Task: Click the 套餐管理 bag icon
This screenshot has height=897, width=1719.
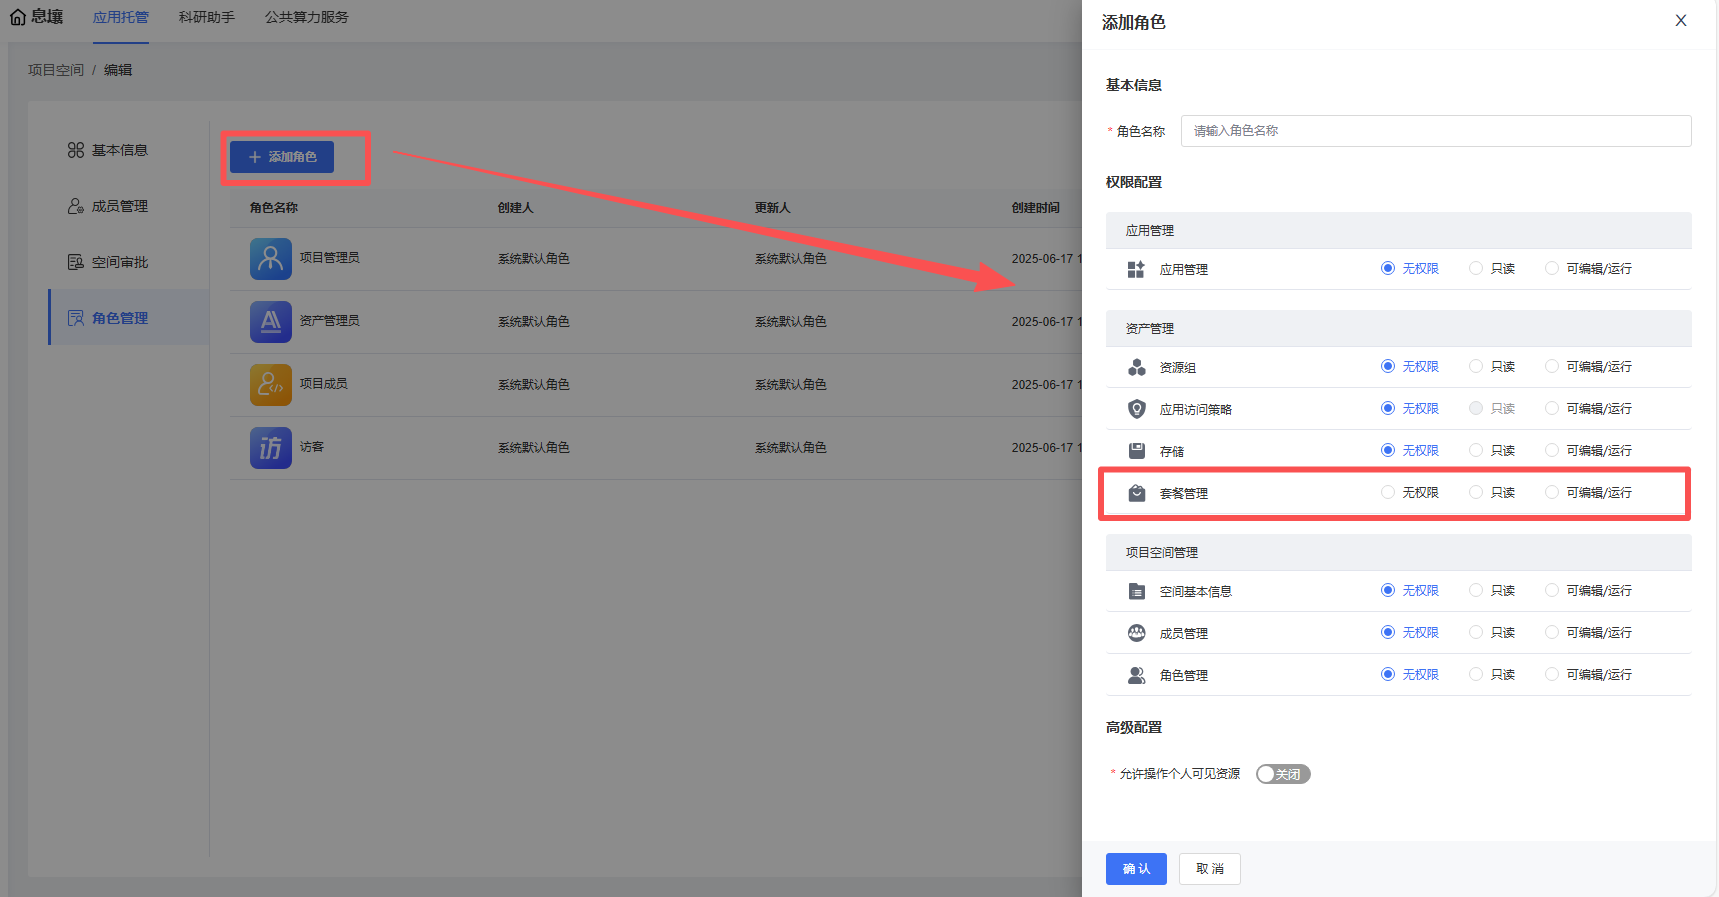Action: (1136, 493)
